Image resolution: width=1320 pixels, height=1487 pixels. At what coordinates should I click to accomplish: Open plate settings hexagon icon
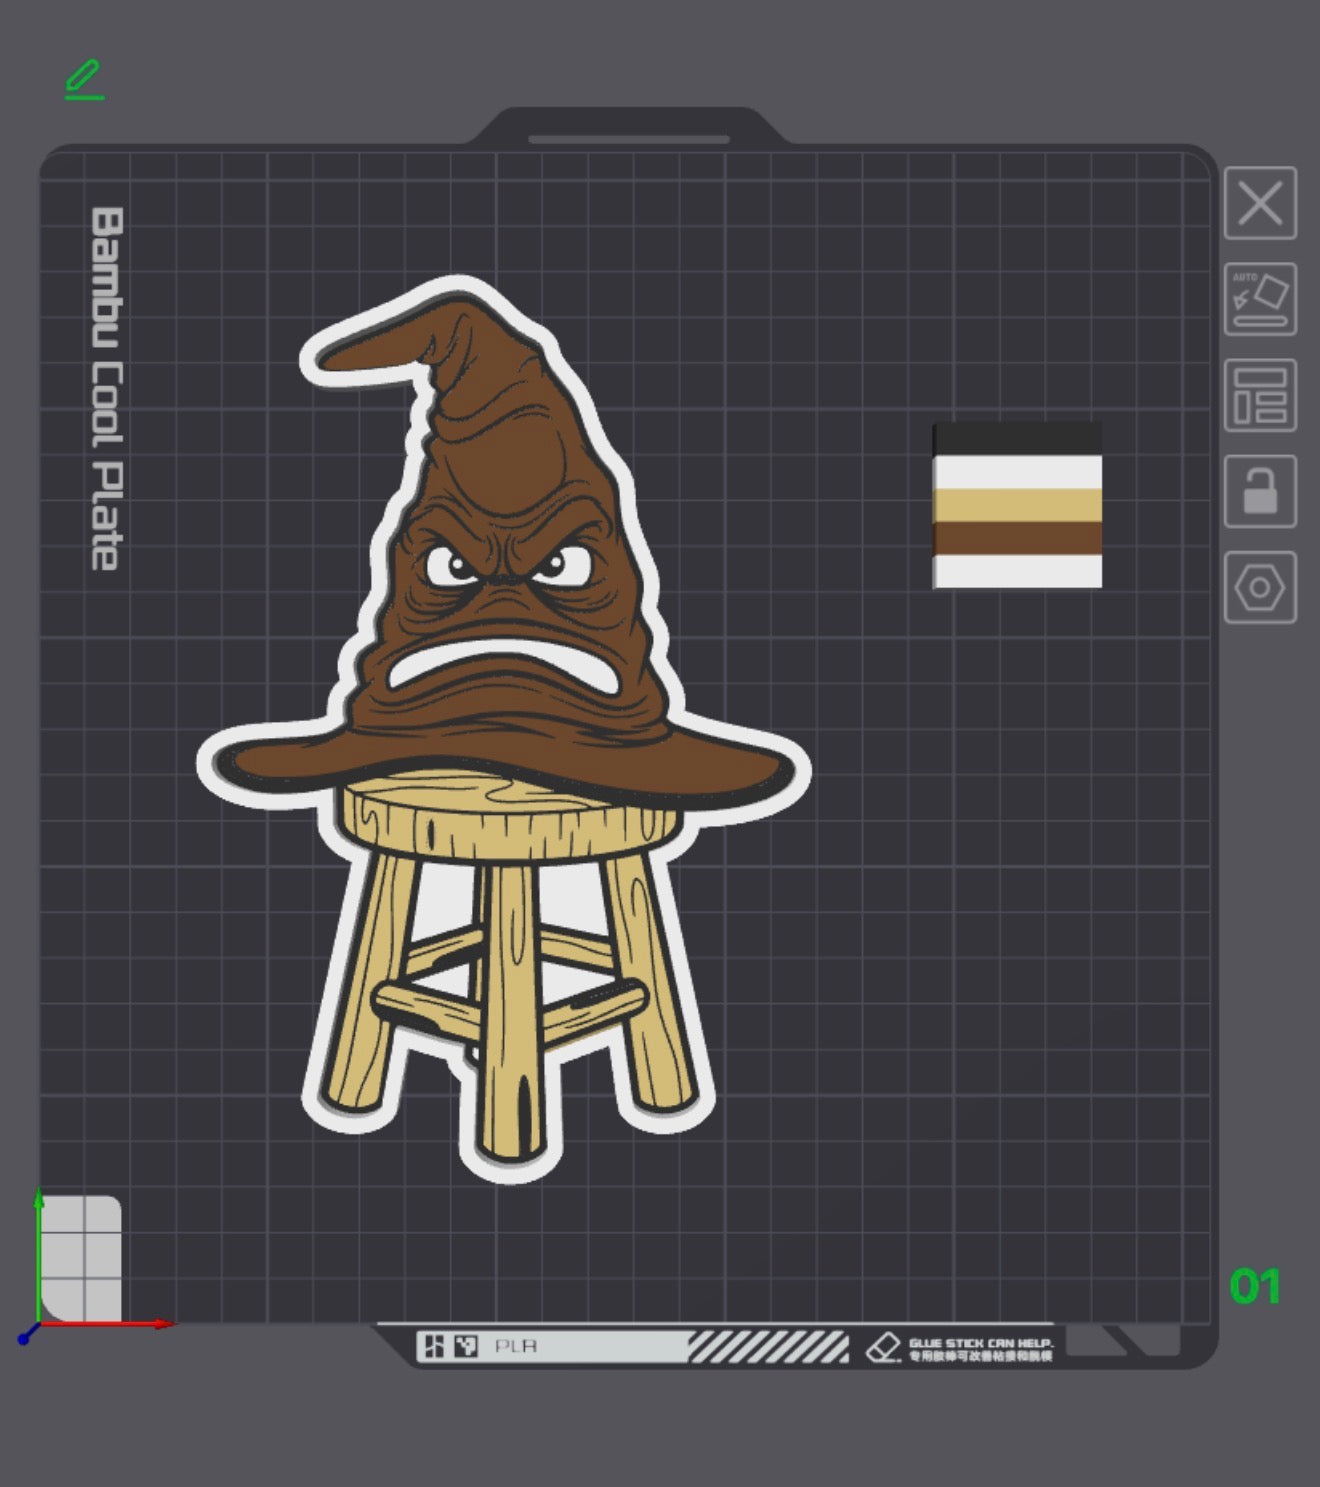pyautogui.click(x=1260, y=587)
